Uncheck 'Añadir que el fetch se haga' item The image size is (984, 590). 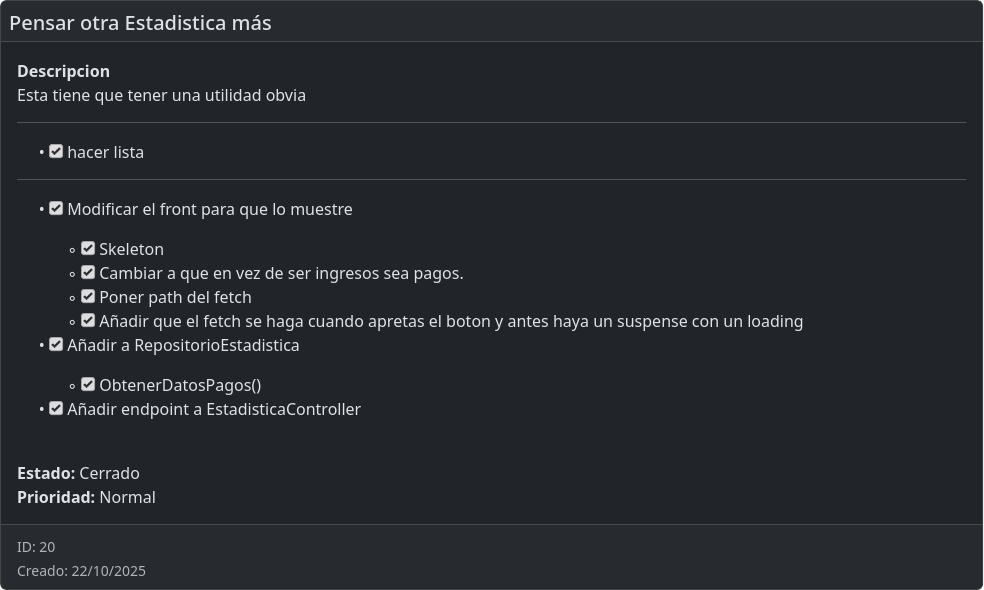click(88, 321)
